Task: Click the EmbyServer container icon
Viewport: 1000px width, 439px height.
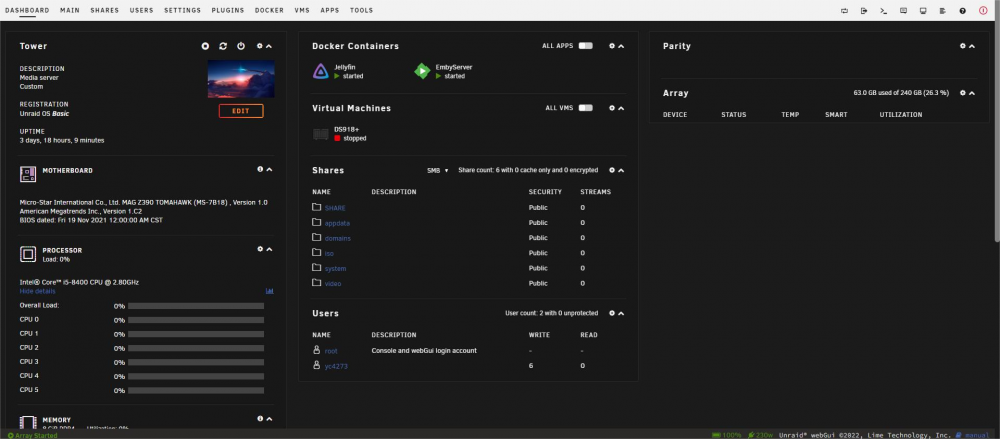Action: [422, 71]
